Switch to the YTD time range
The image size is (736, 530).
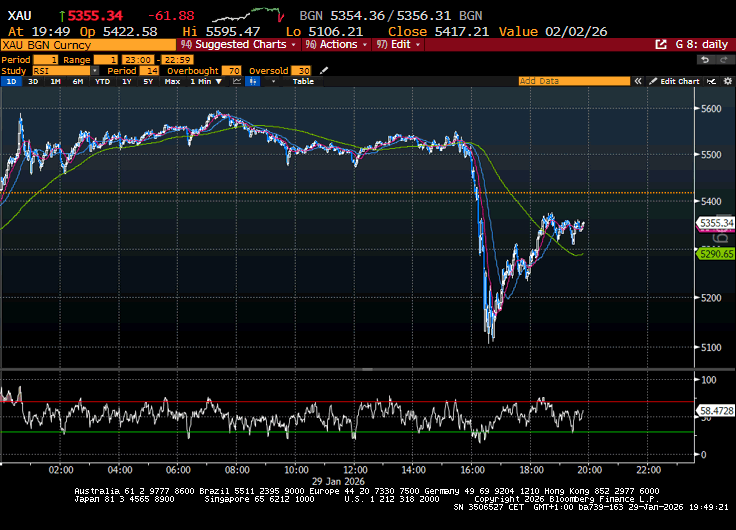[102, 82]
